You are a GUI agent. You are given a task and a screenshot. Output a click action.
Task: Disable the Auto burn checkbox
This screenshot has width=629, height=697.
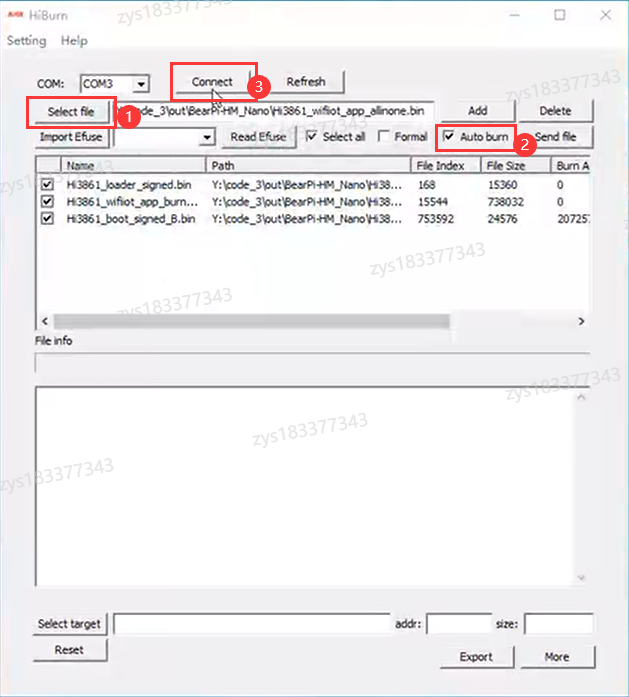click(x=449, y=136)
